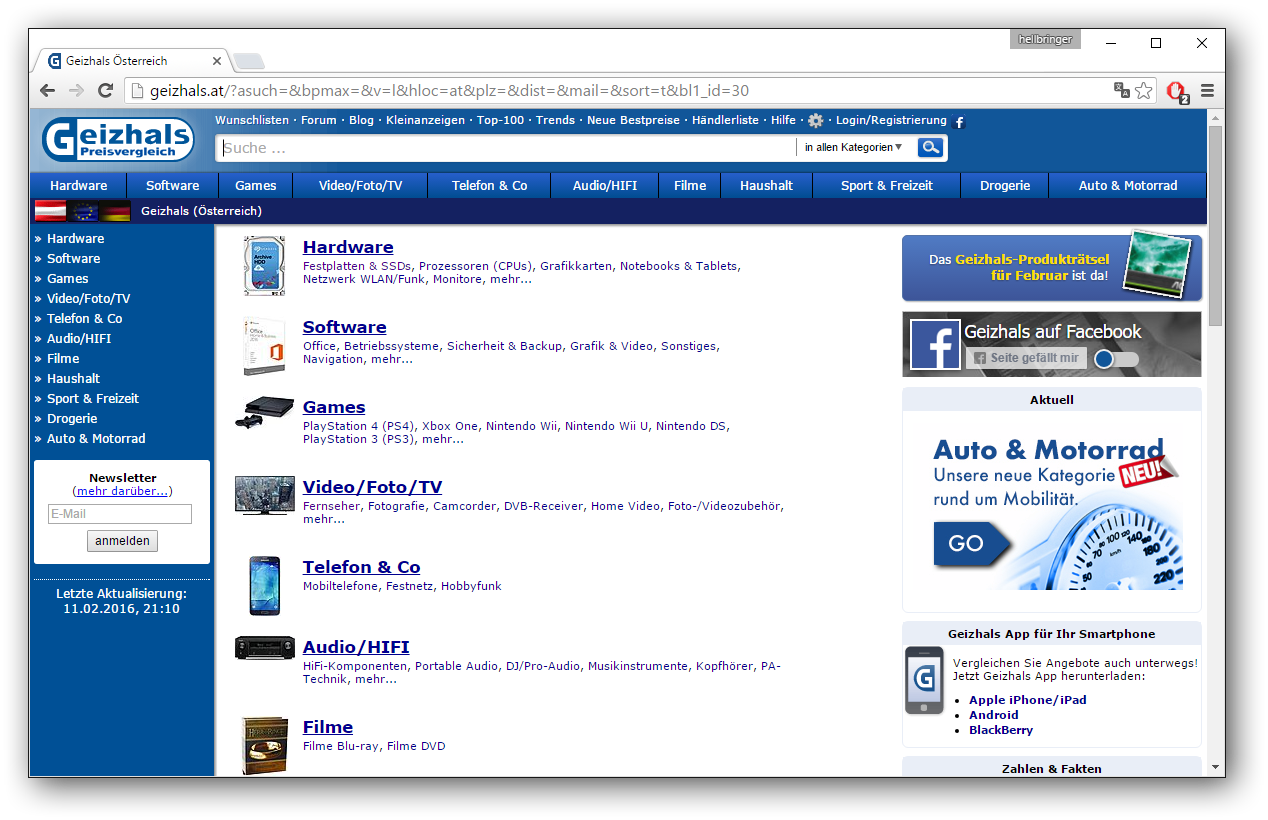Open the Geizhals-Produkträtsel für Februar banner
1268x820 pixels.
click(x=1051, y=267)
